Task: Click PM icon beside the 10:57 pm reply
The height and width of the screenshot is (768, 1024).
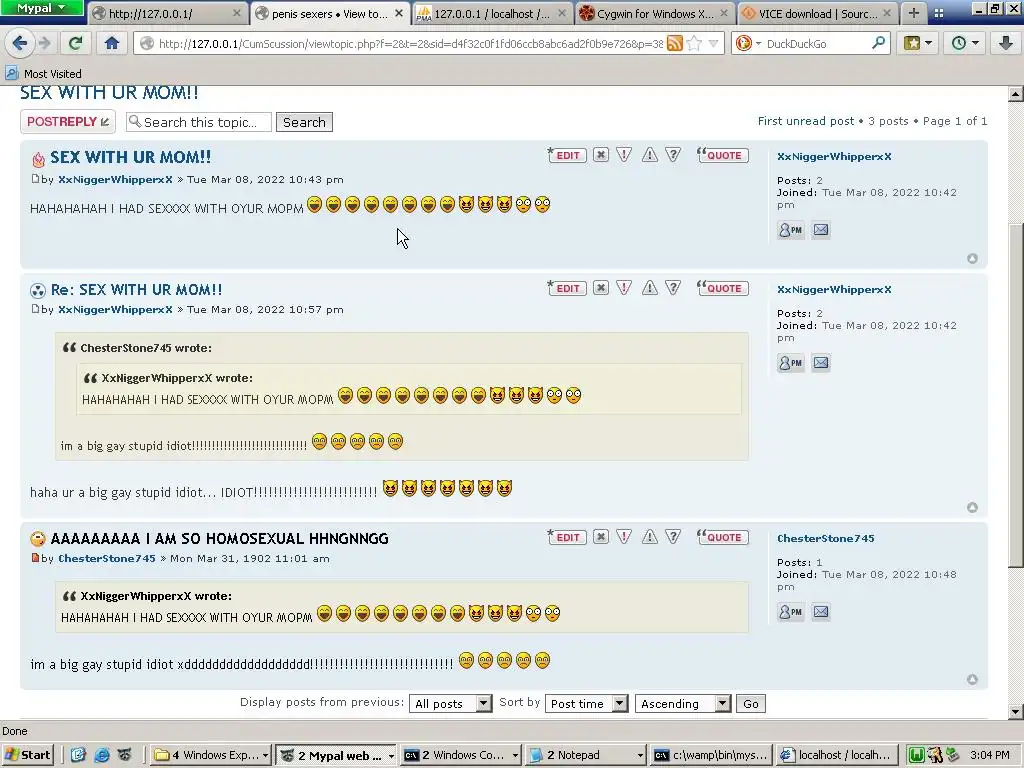Action: (x=790, y=363)
